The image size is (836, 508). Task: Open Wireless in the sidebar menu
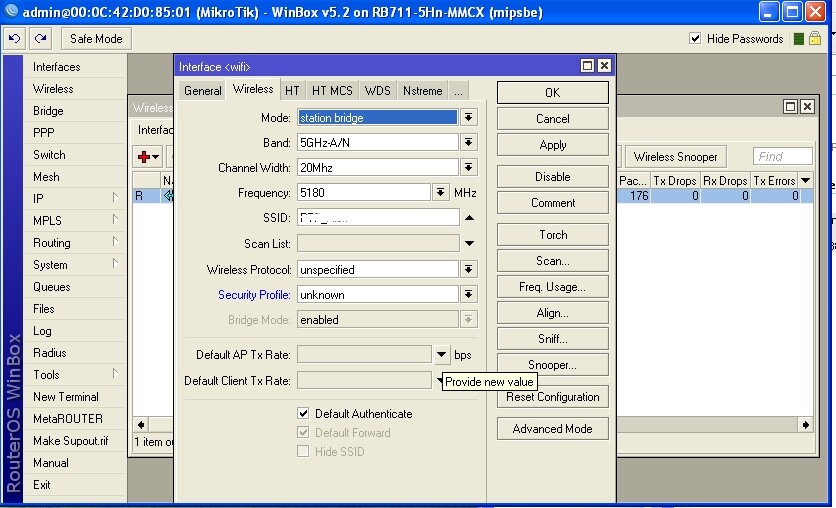(75, 88)
